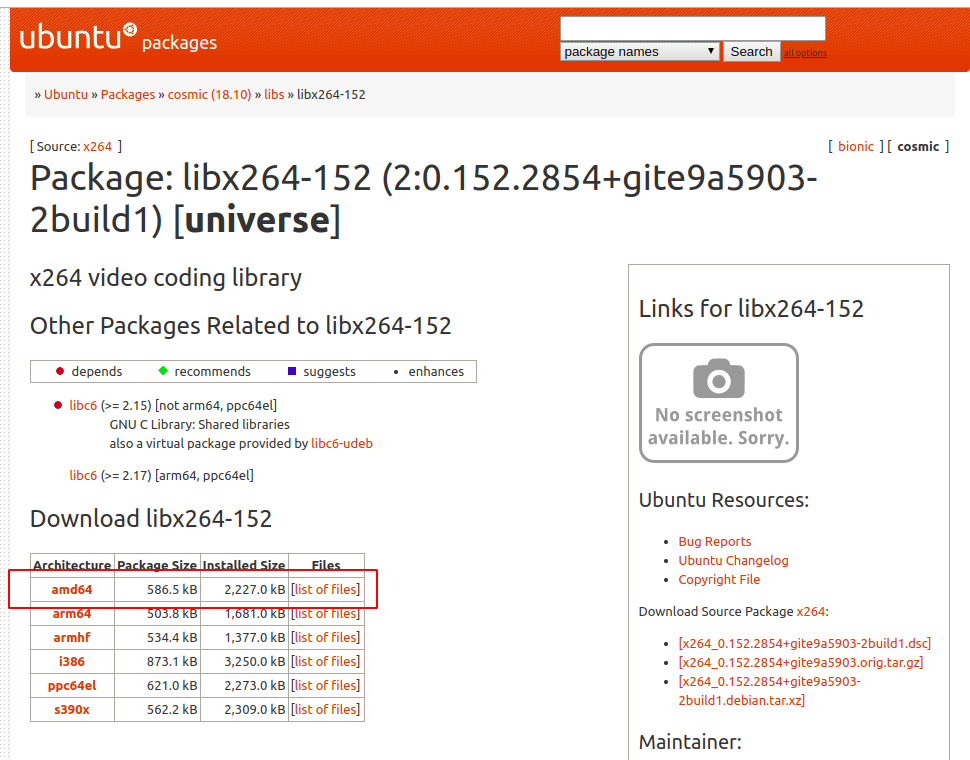Download the i386 architecture package
Screen dimensions: 970x760
(x=72, y=662)
